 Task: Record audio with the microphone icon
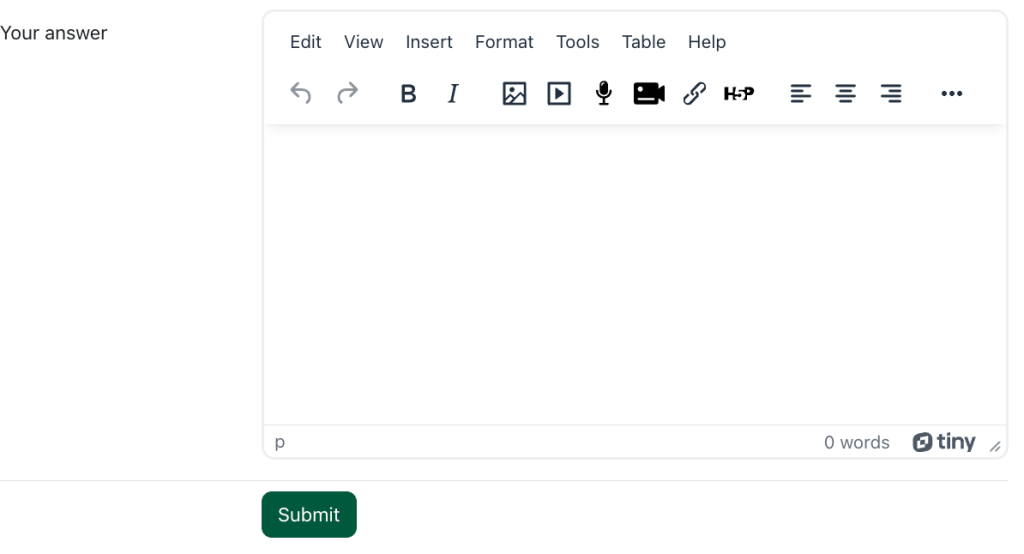pos(604,94)
